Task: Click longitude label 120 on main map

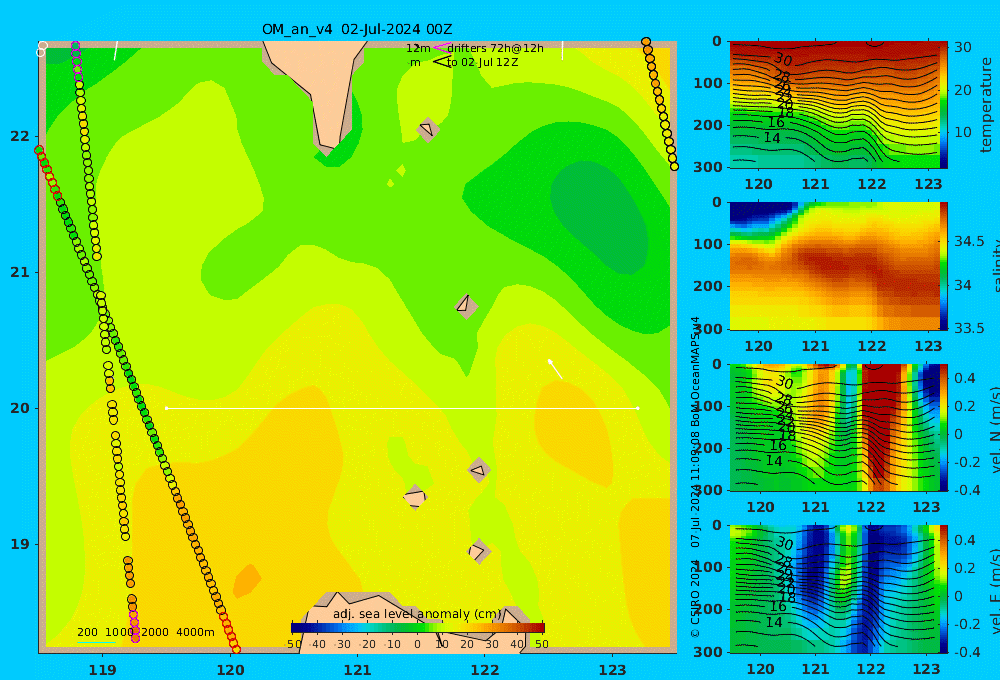Action: [x=230, y=670]
